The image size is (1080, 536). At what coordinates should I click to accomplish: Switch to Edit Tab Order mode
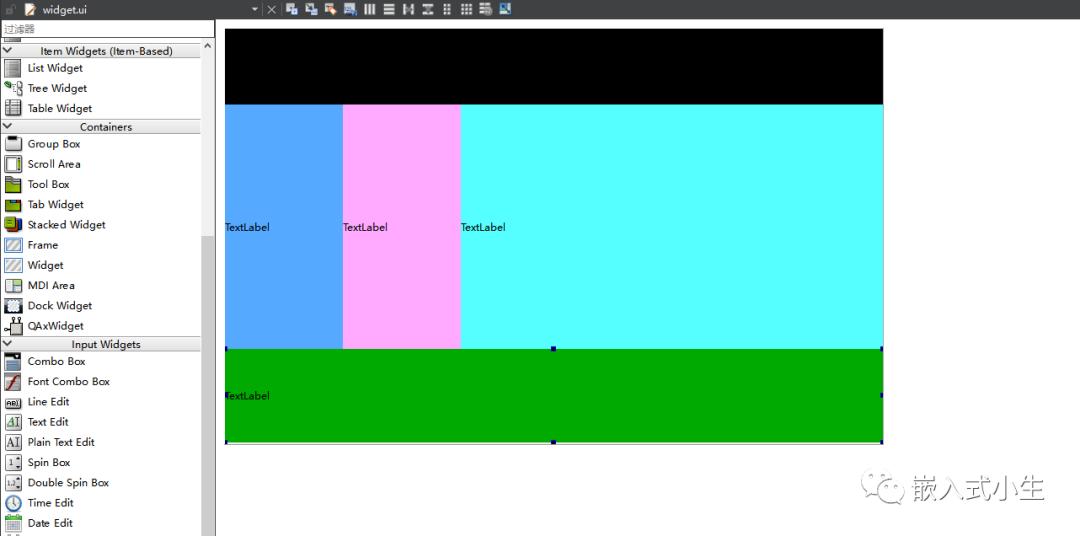(x=350, y=9)
